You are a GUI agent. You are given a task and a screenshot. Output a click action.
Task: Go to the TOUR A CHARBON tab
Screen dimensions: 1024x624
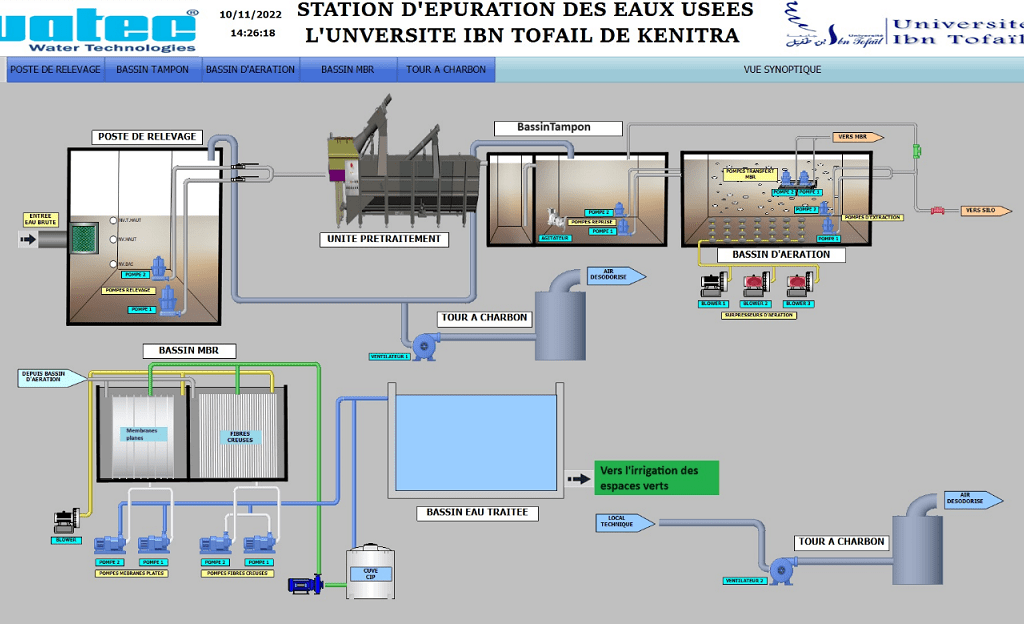click(445, 69)
